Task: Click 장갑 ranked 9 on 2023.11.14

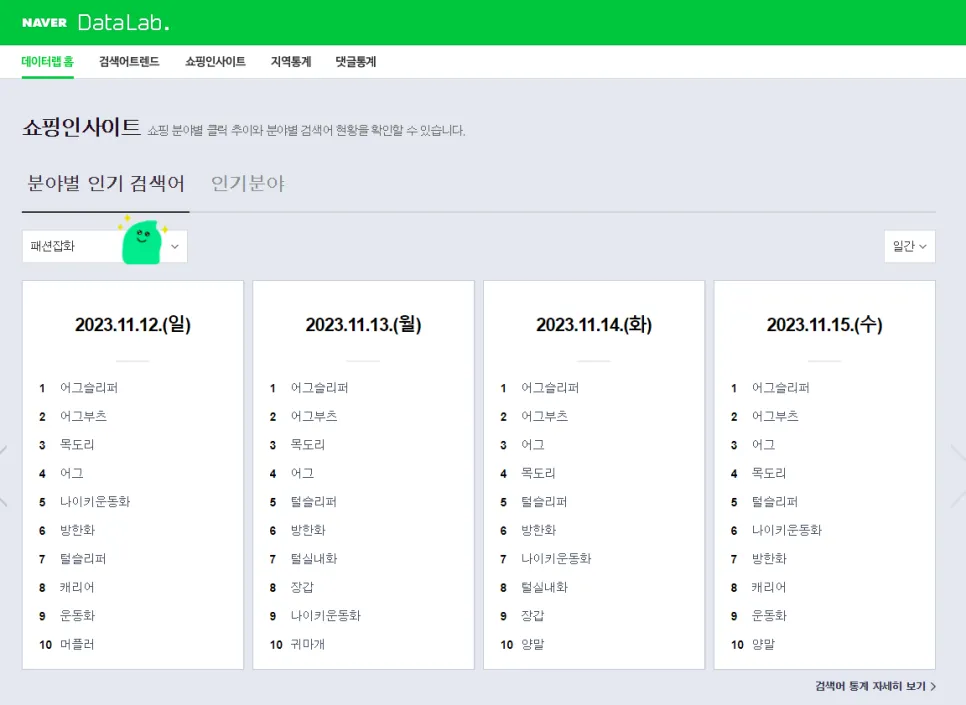Action: click(x=533, y=616)
